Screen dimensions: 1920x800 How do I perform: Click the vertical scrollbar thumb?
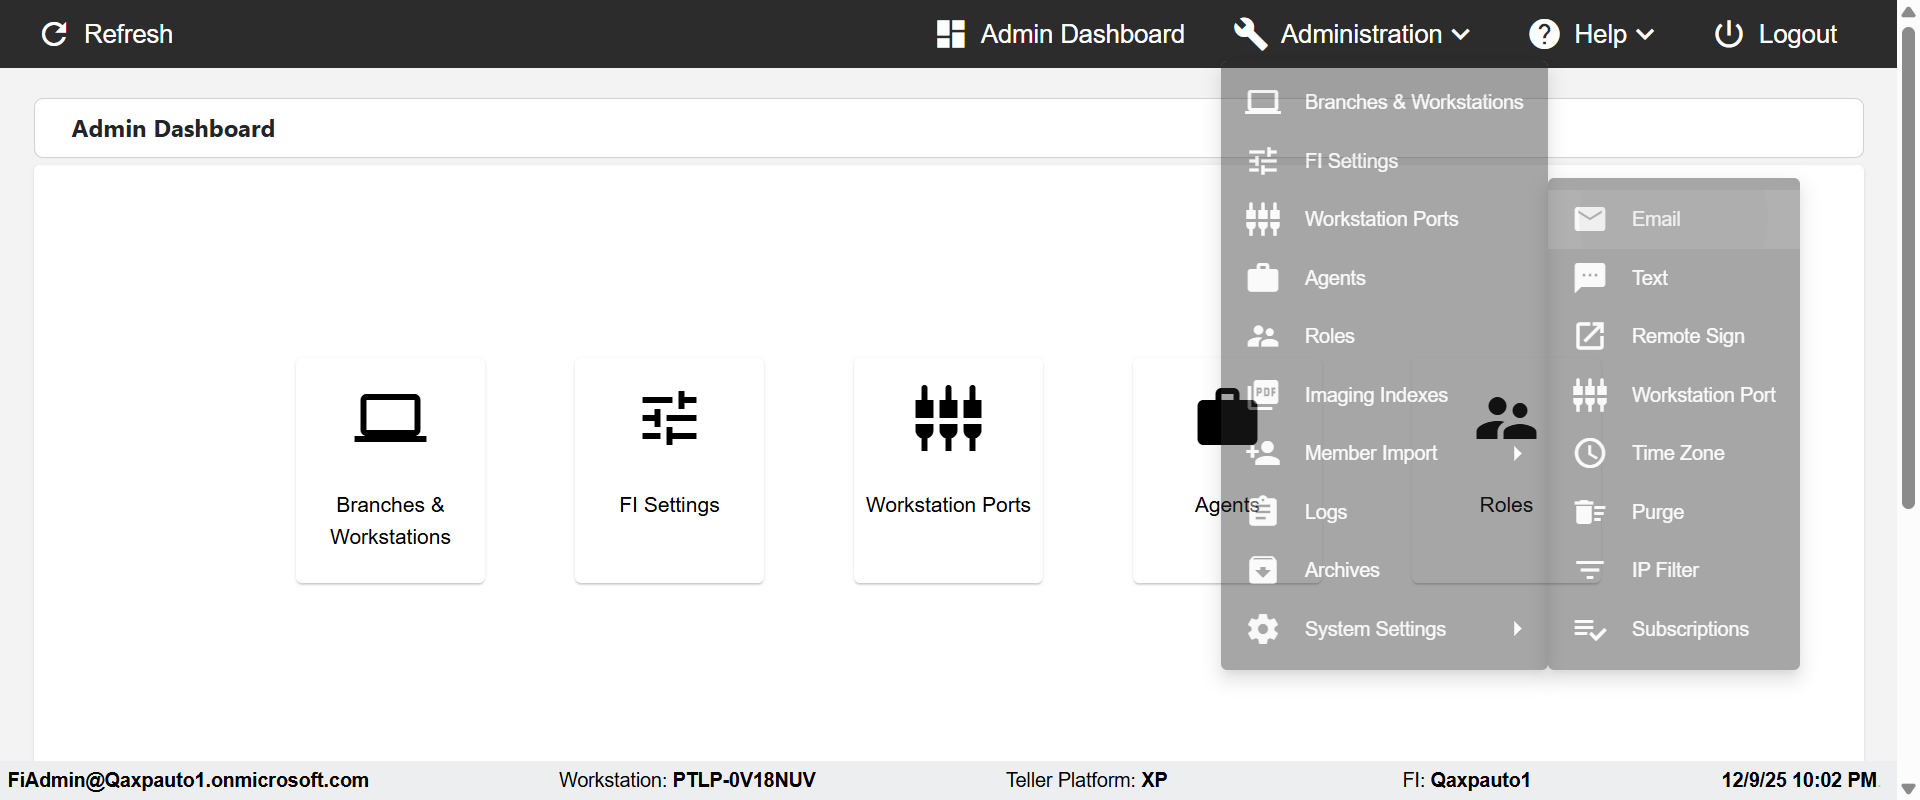(1908, 267)
